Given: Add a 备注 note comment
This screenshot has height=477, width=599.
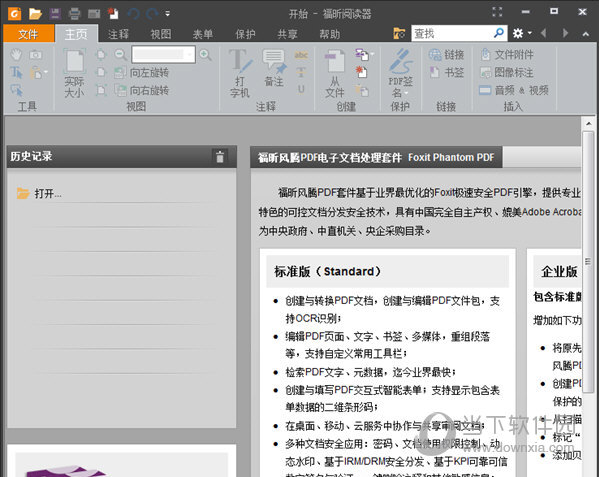Looking at the screenshot, I should click(x=274, y=68).
